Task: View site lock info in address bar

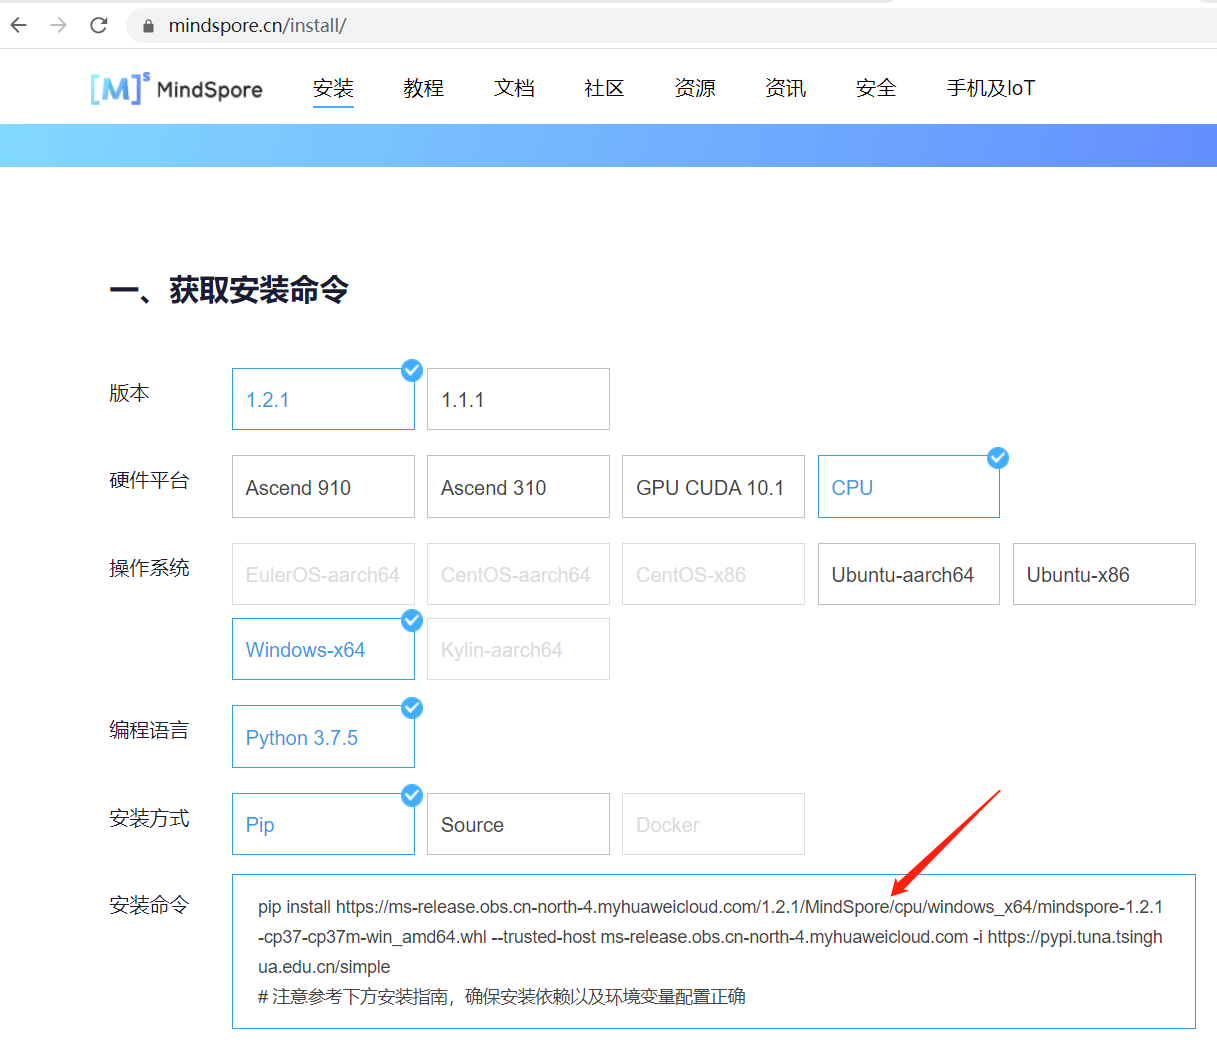Action: [148, 26]
